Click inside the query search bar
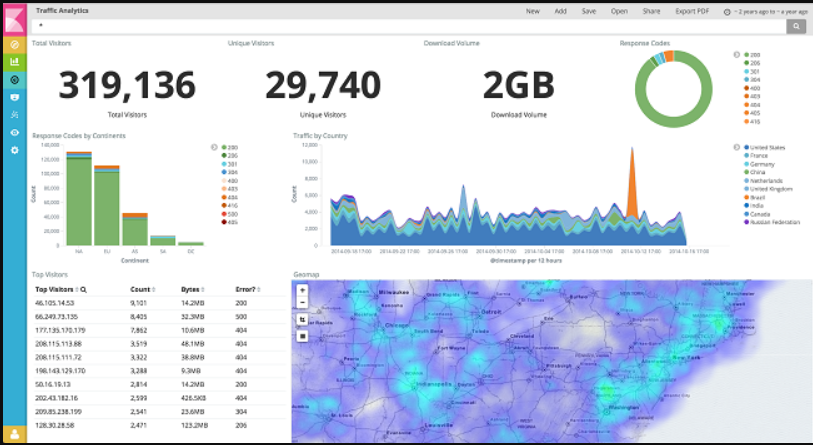 coord(409,26)
